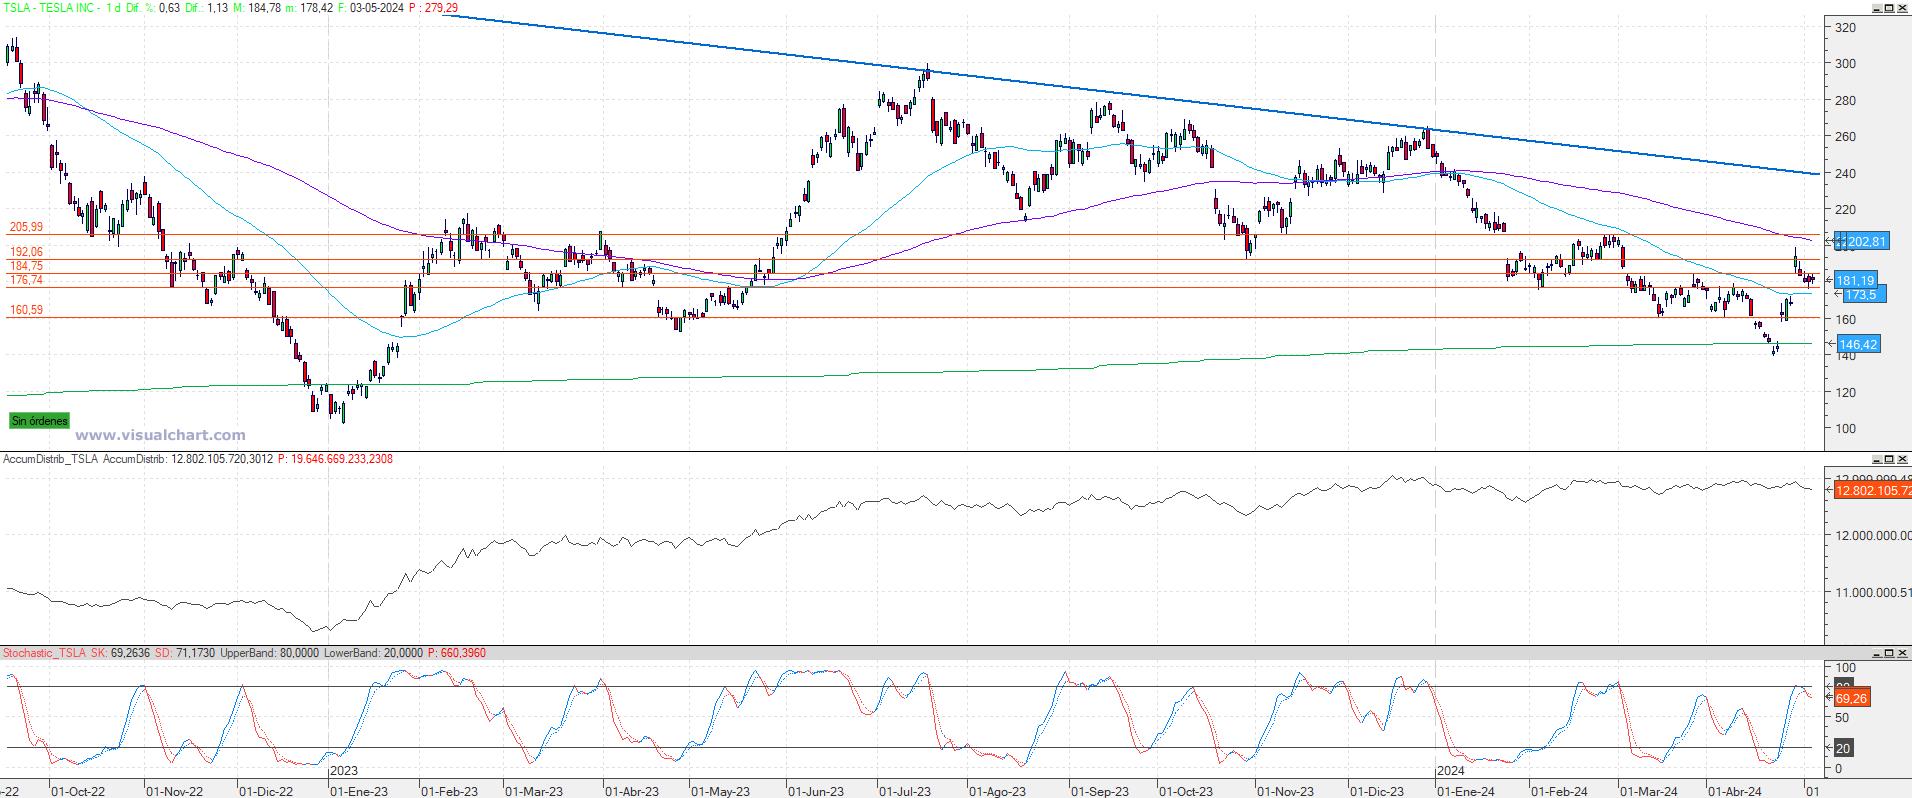Screen dimensions: 1912x798
Task: Maximize the TSLA price chart panel
Action: pyautogui.click(x=1890, y=7)
